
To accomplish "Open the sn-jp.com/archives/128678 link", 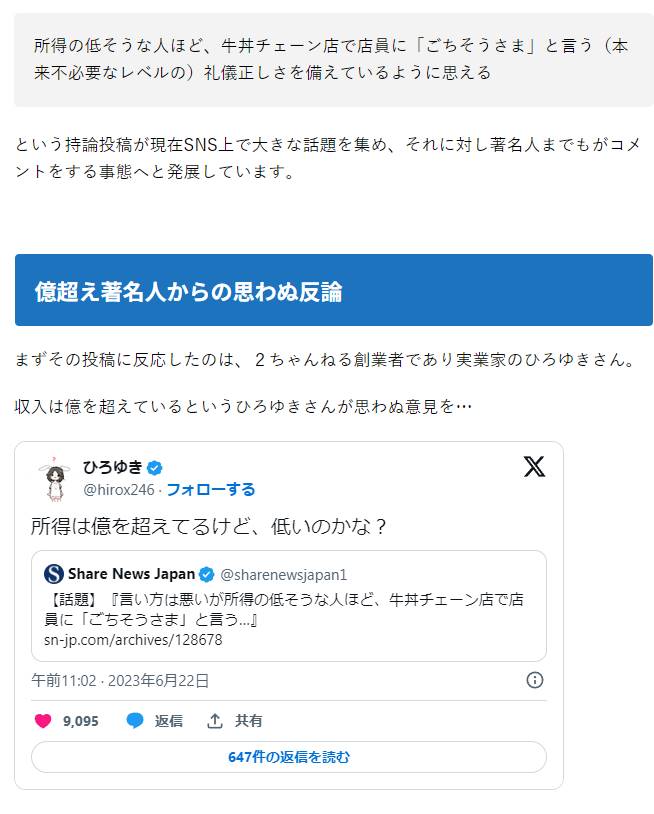I will (x=133, y=640).
